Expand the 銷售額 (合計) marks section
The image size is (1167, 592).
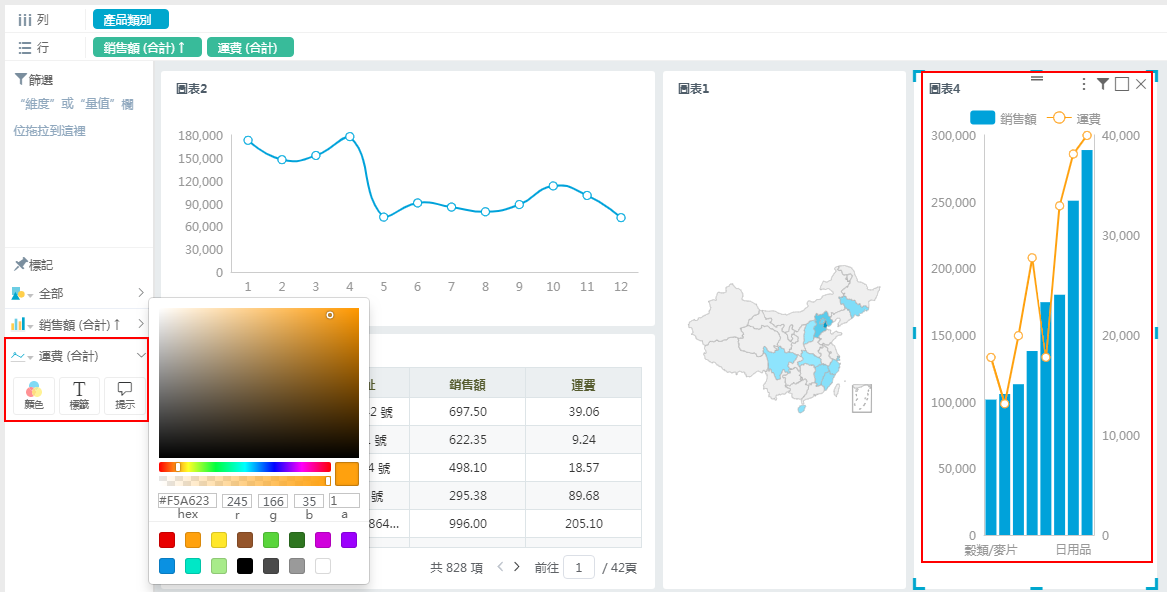pos(141,324)
